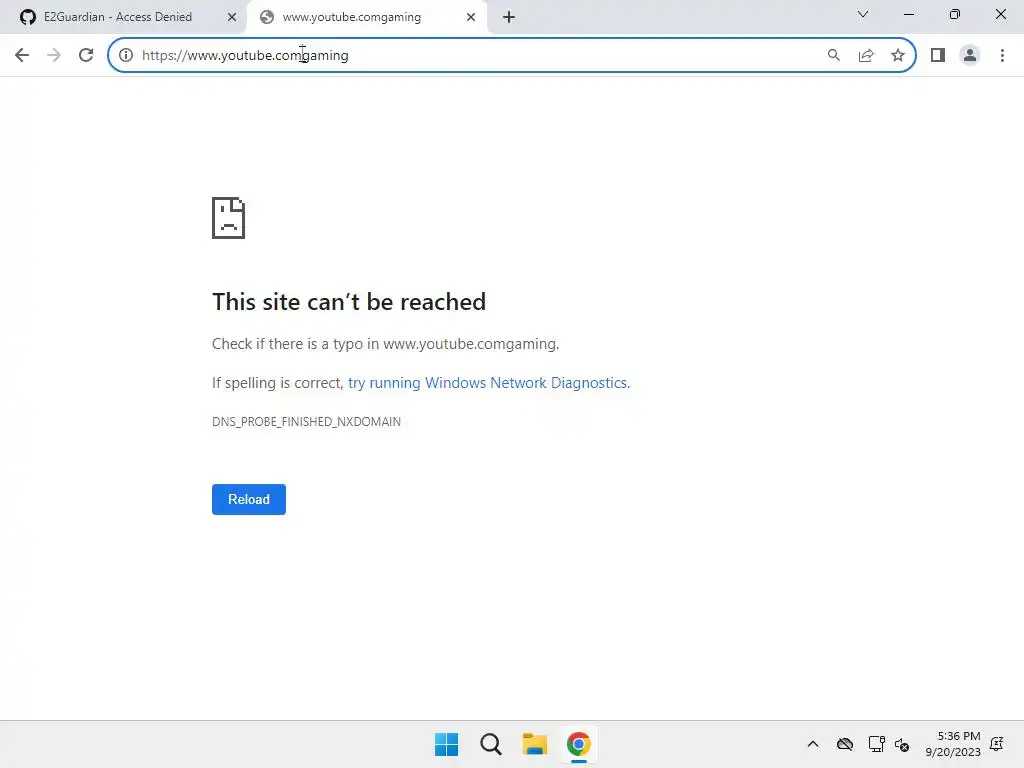Open the Chrome profile avatar
The image size is (1024, 768).
[x=970, y=56]
